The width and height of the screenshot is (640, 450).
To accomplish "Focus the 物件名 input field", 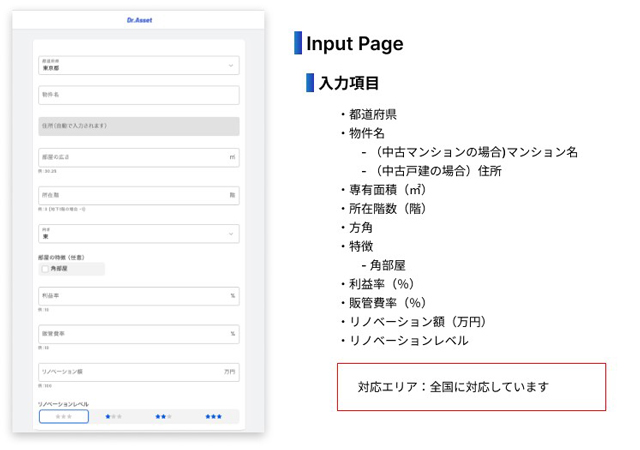I will [x=139, y=95].
